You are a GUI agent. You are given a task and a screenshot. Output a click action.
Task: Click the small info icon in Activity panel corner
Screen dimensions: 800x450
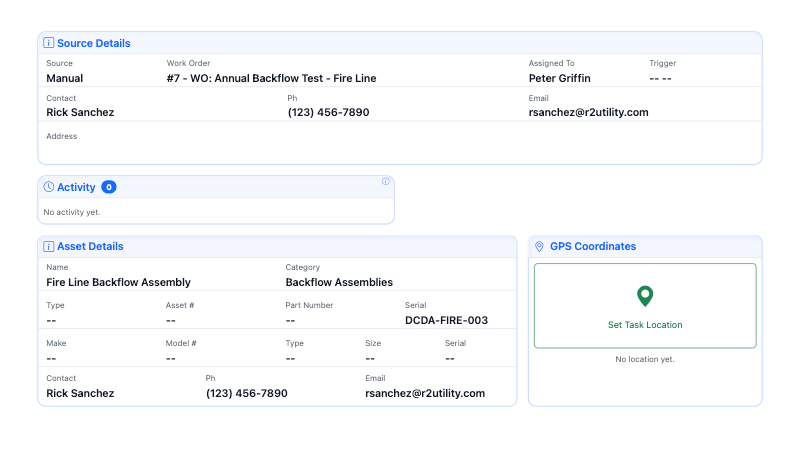(x=386, y=182)
